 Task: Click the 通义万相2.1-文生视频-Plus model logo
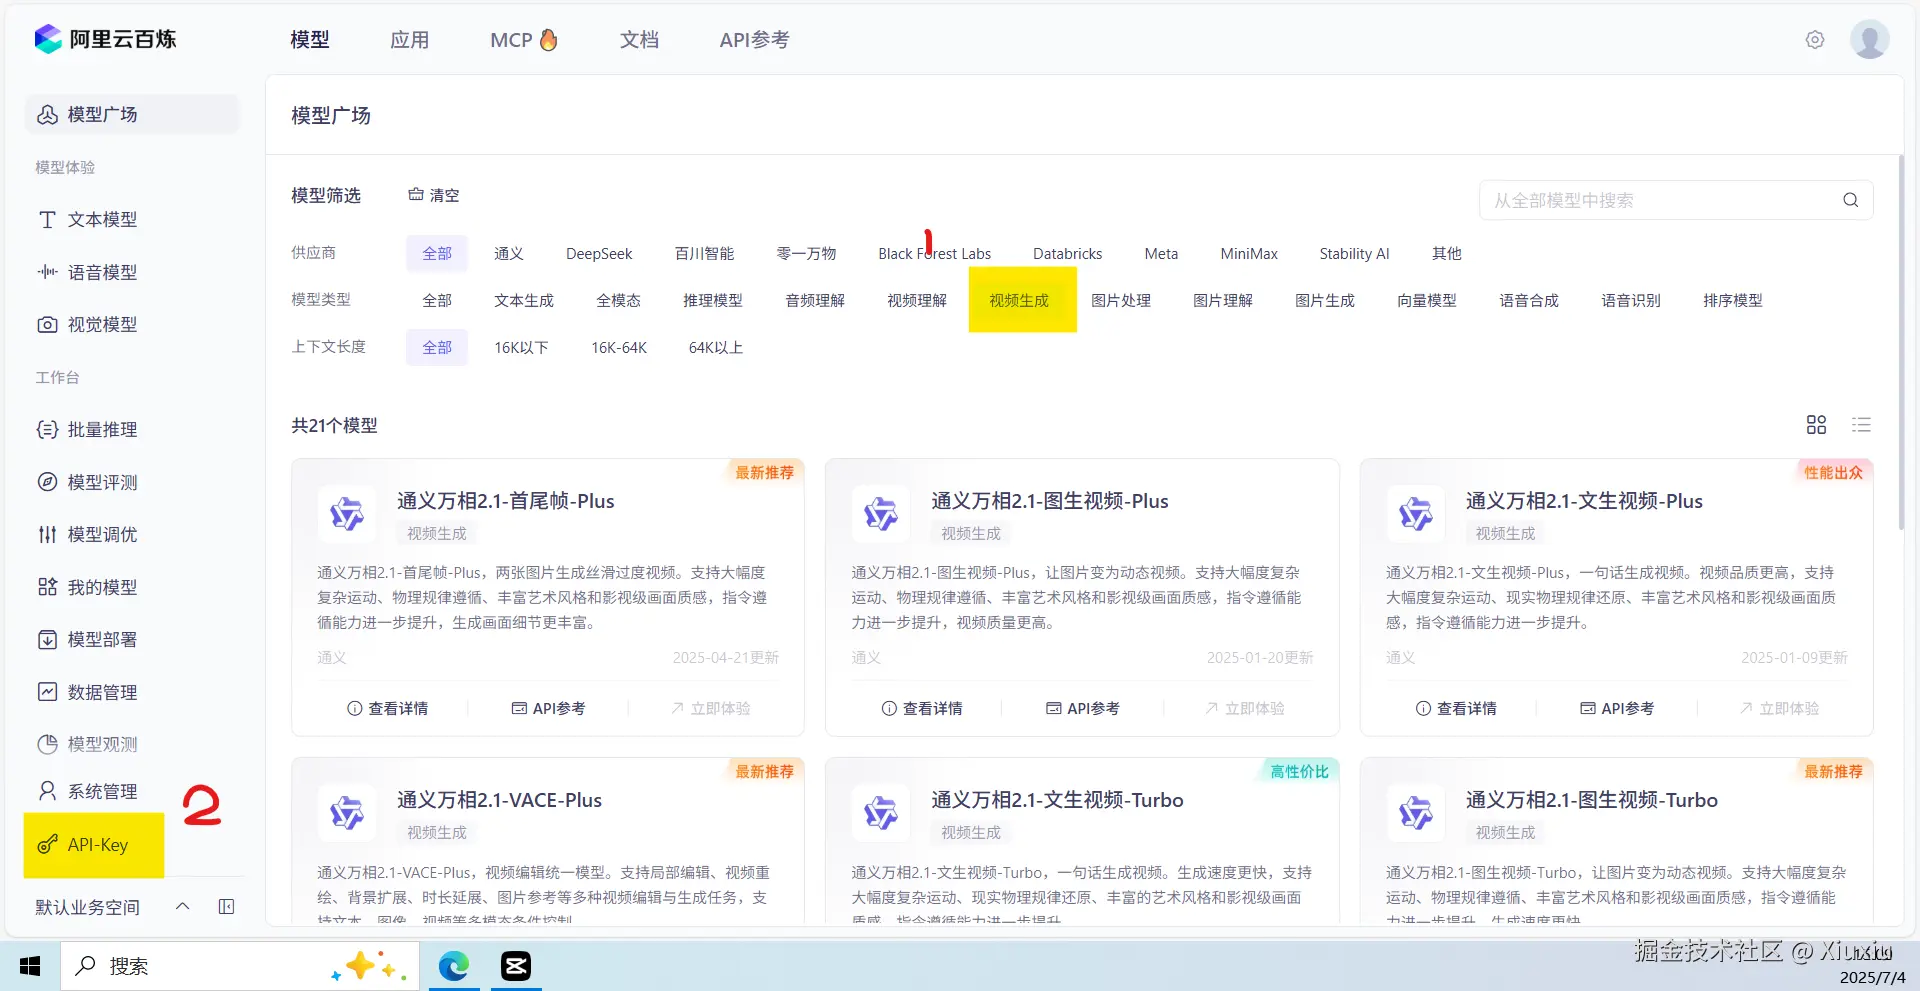[x=1416, y=514]
